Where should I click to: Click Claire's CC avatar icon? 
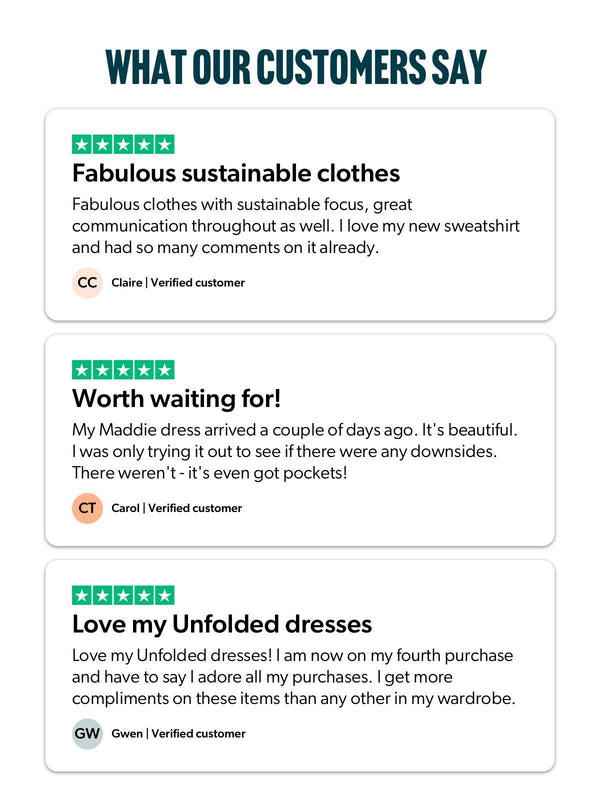[88, 283]
